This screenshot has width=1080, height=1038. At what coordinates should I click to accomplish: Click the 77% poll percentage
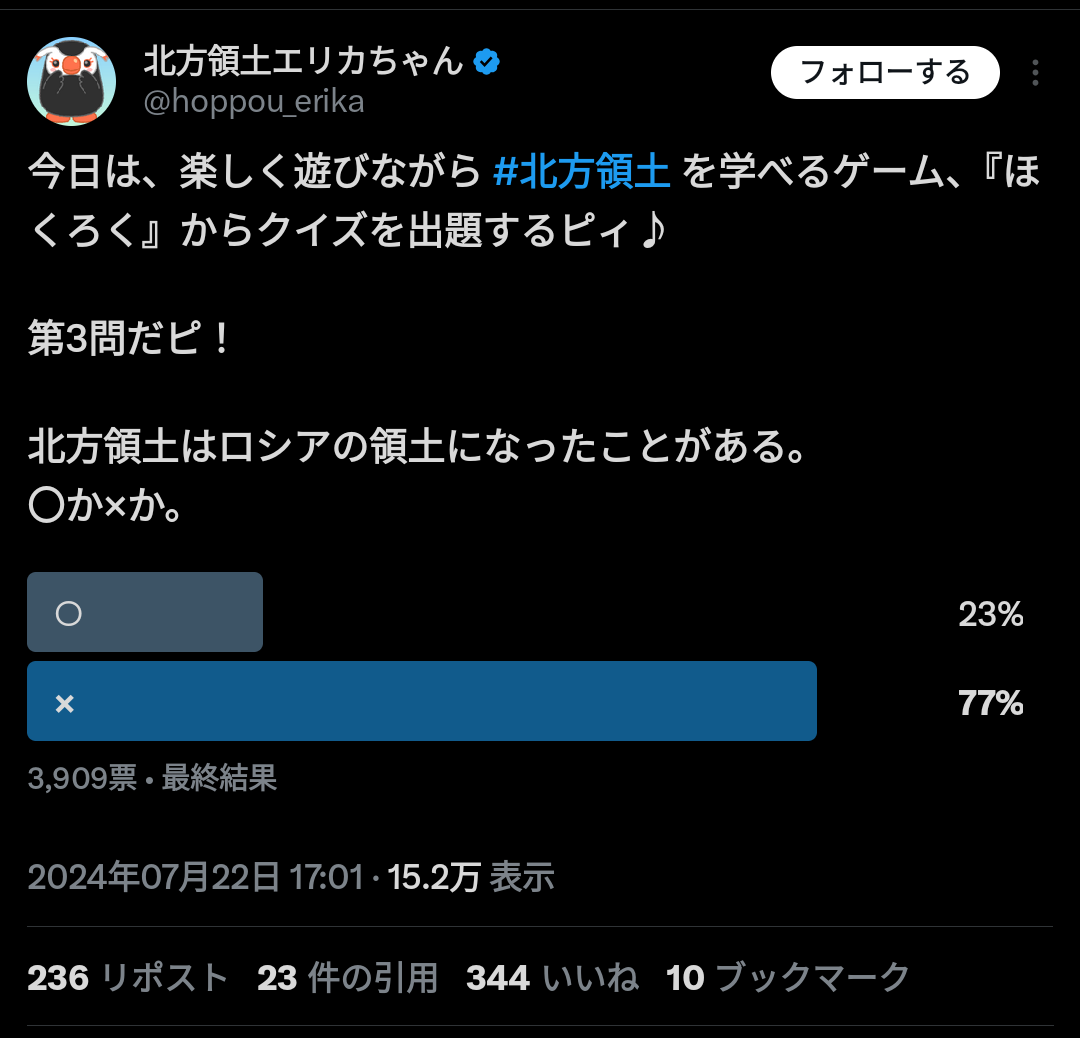990,704
